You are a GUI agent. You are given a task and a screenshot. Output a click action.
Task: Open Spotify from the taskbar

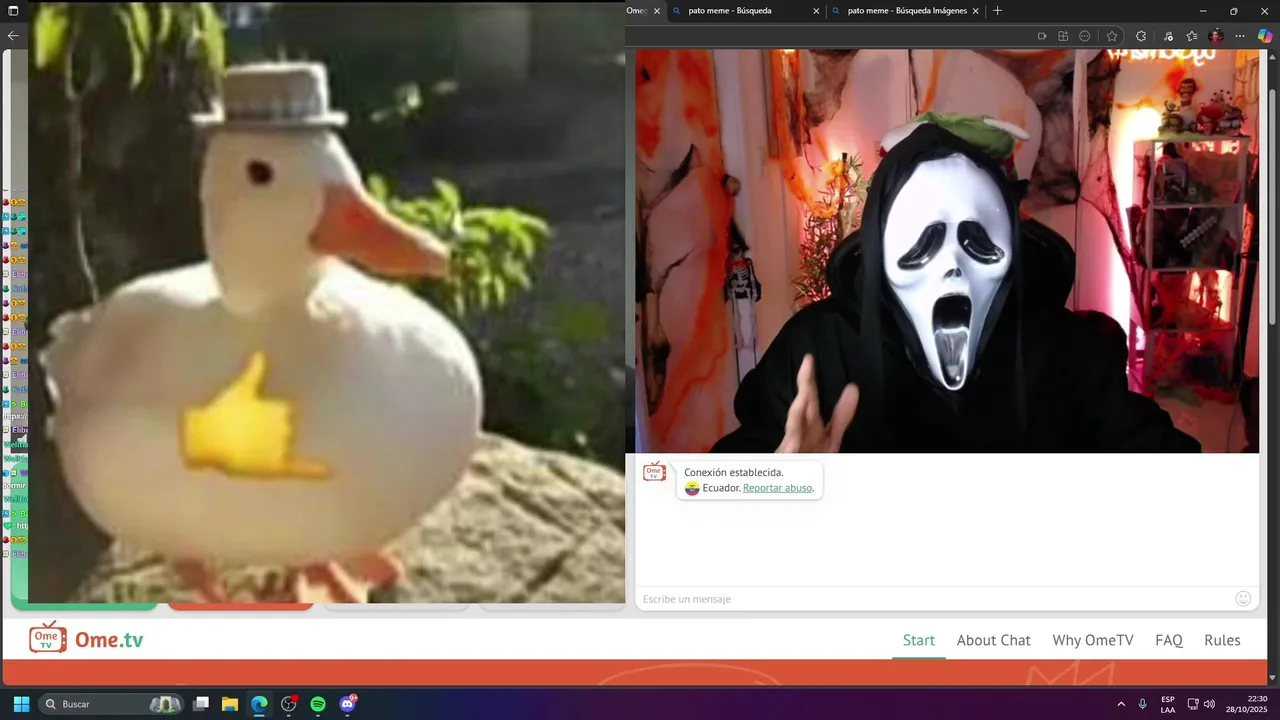pos(318,704)
